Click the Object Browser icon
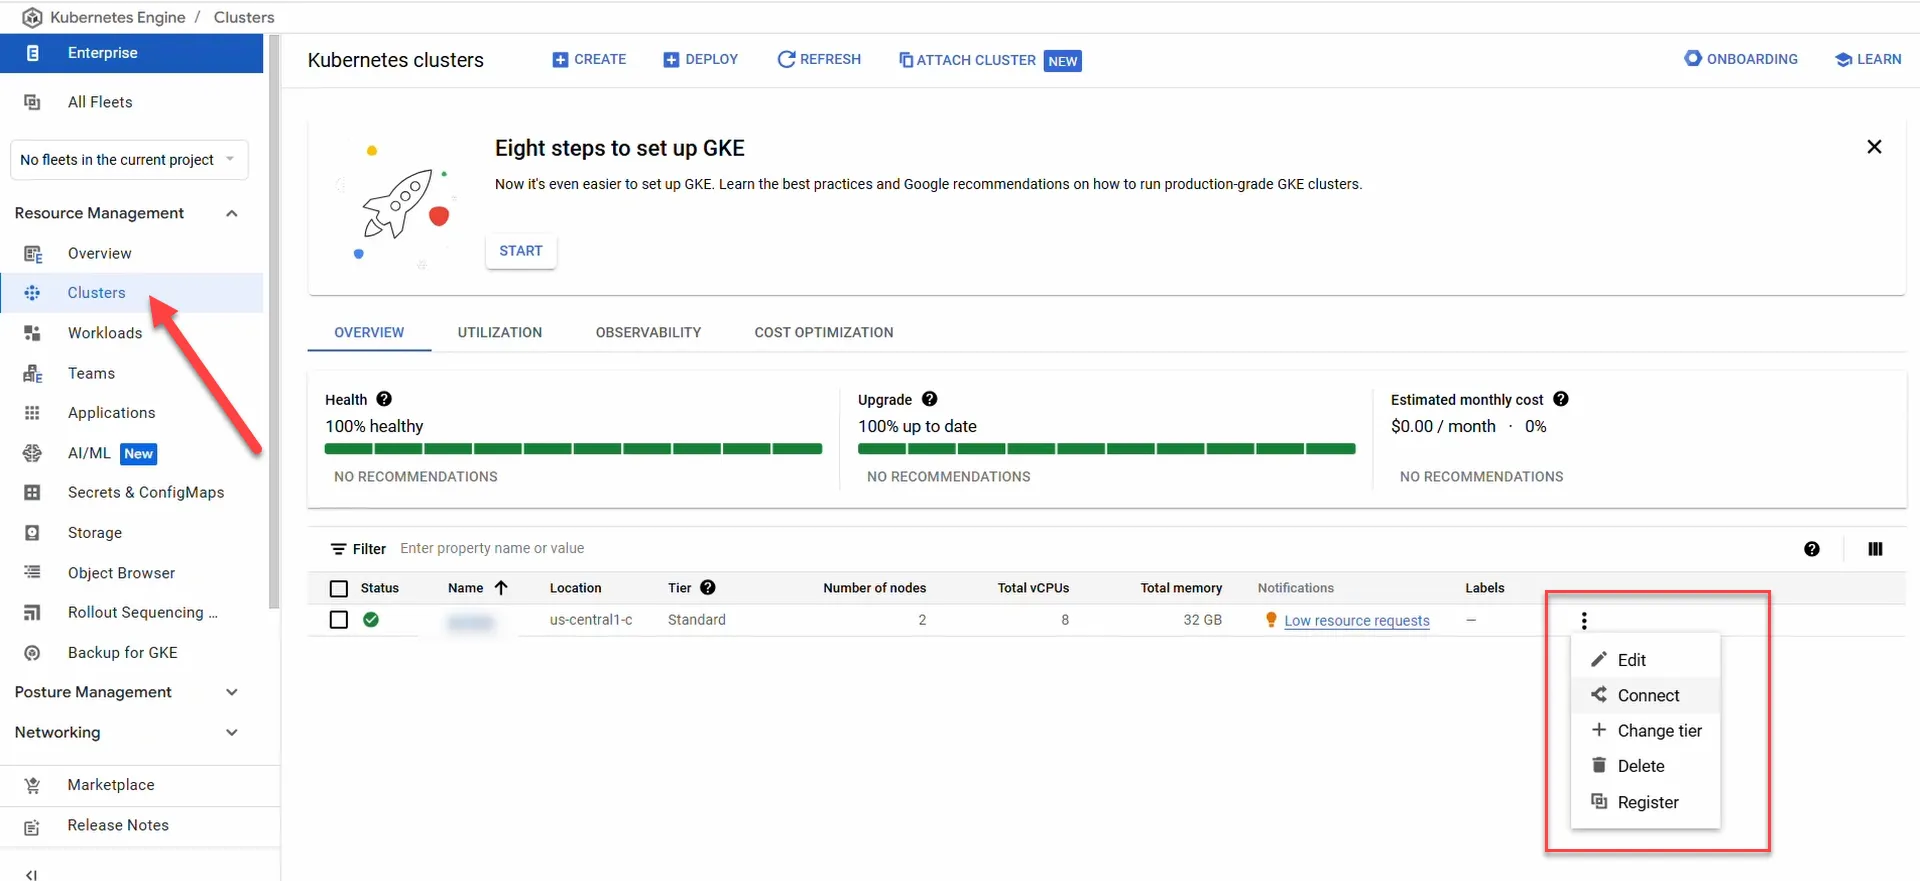 tap(32, 573)
